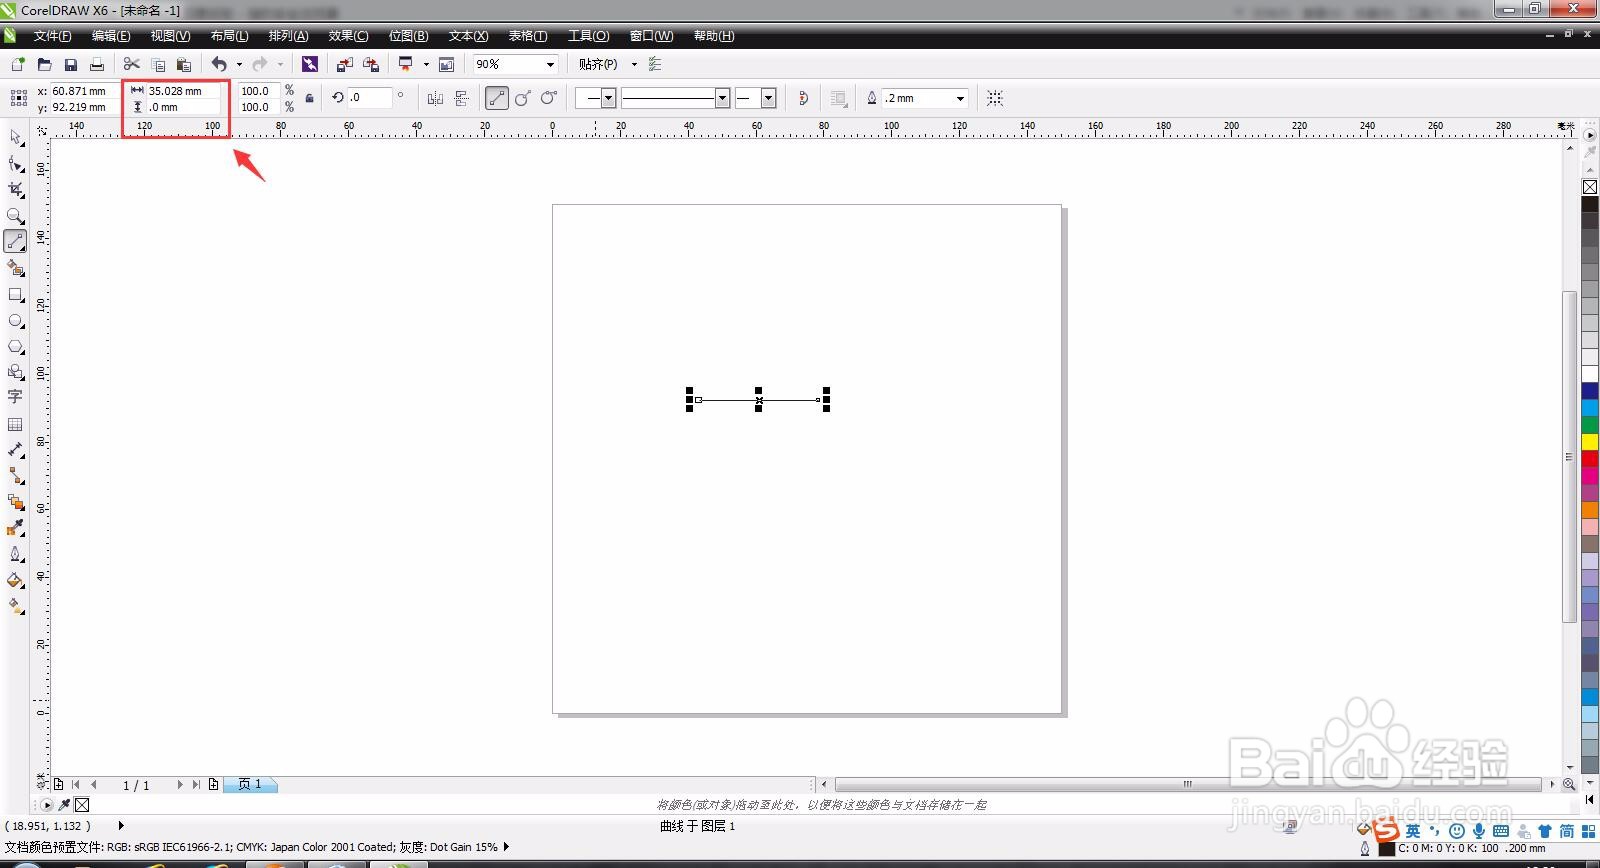
Task: Toggle the lock ratio padlock
Action: (x=309, y=98)
